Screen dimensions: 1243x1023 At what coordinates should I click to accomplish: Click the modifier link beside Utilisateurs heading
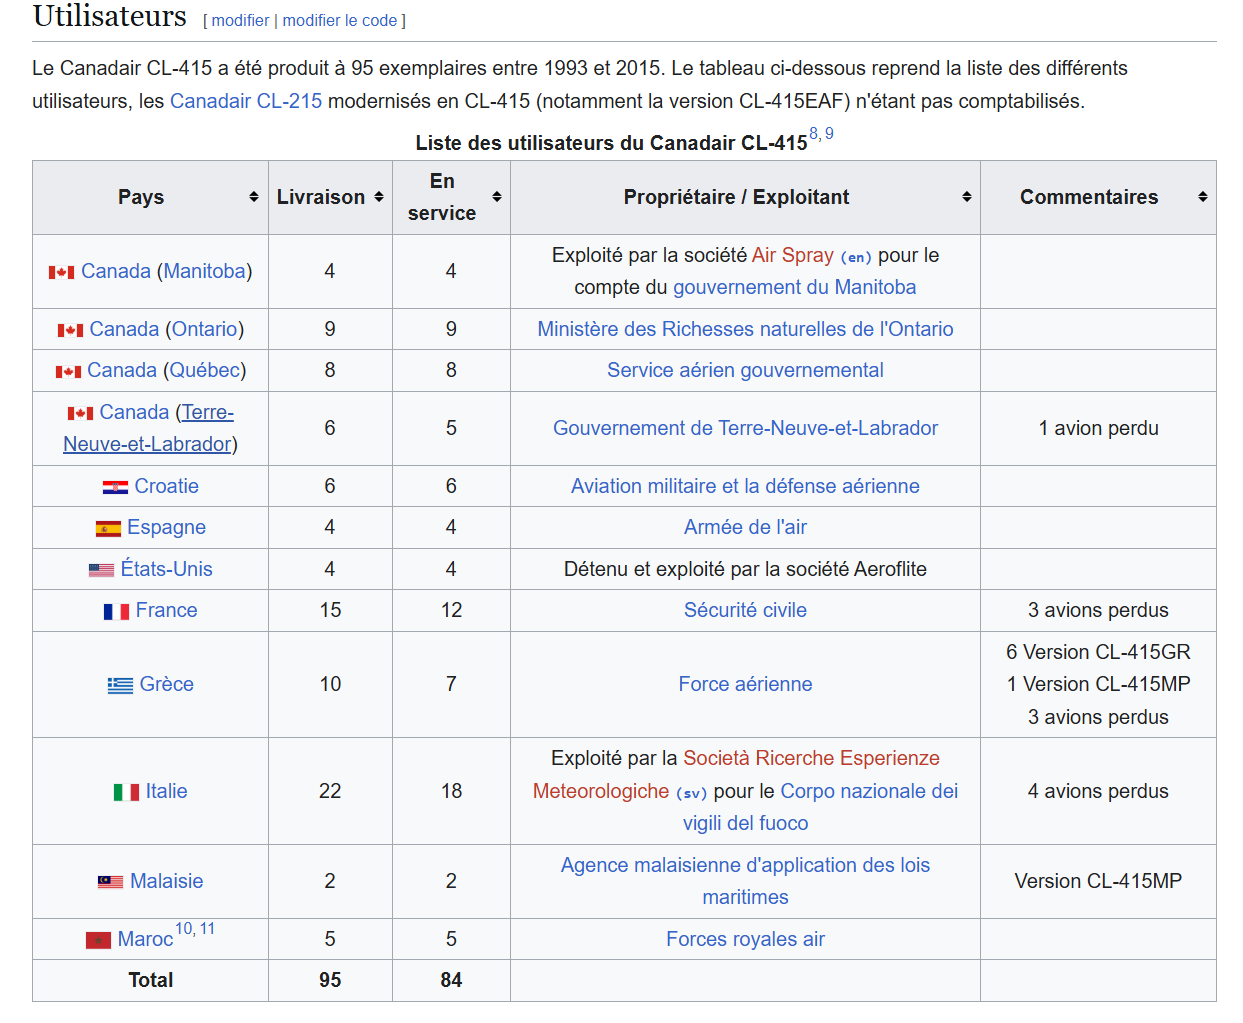coord(240,20)
